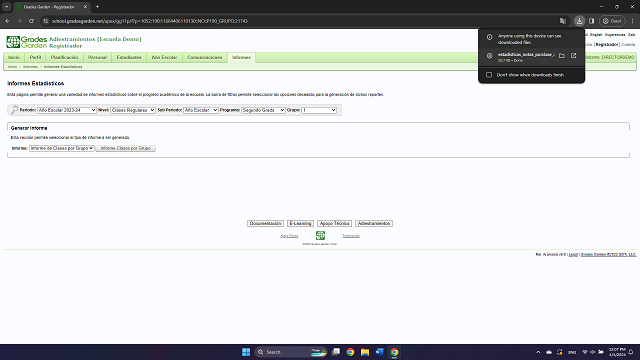
Task: Open the Estudiantes tab
Action: click(x=129, y=58)
